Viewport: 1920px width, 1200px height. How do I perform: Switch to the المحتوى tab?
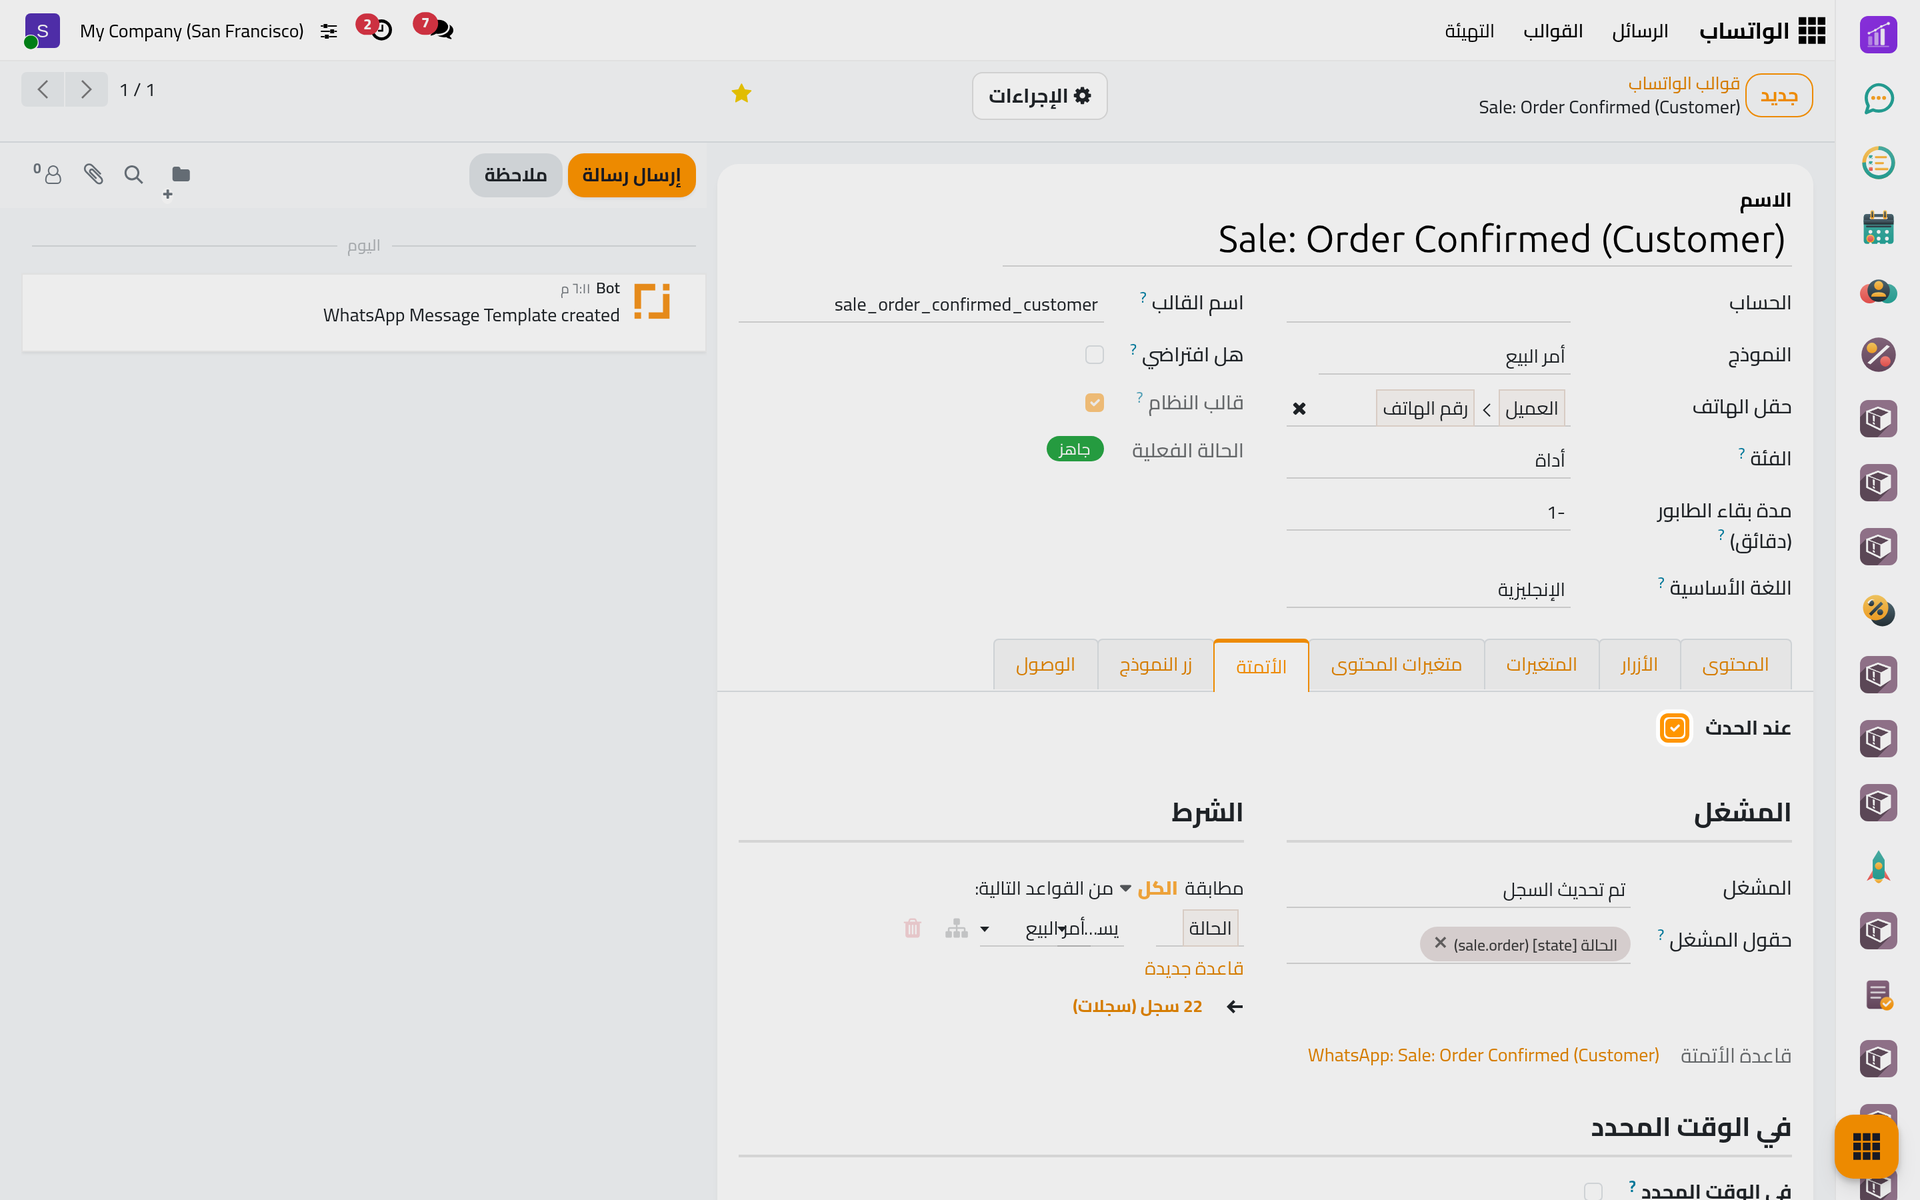(x=1735, y=665)
